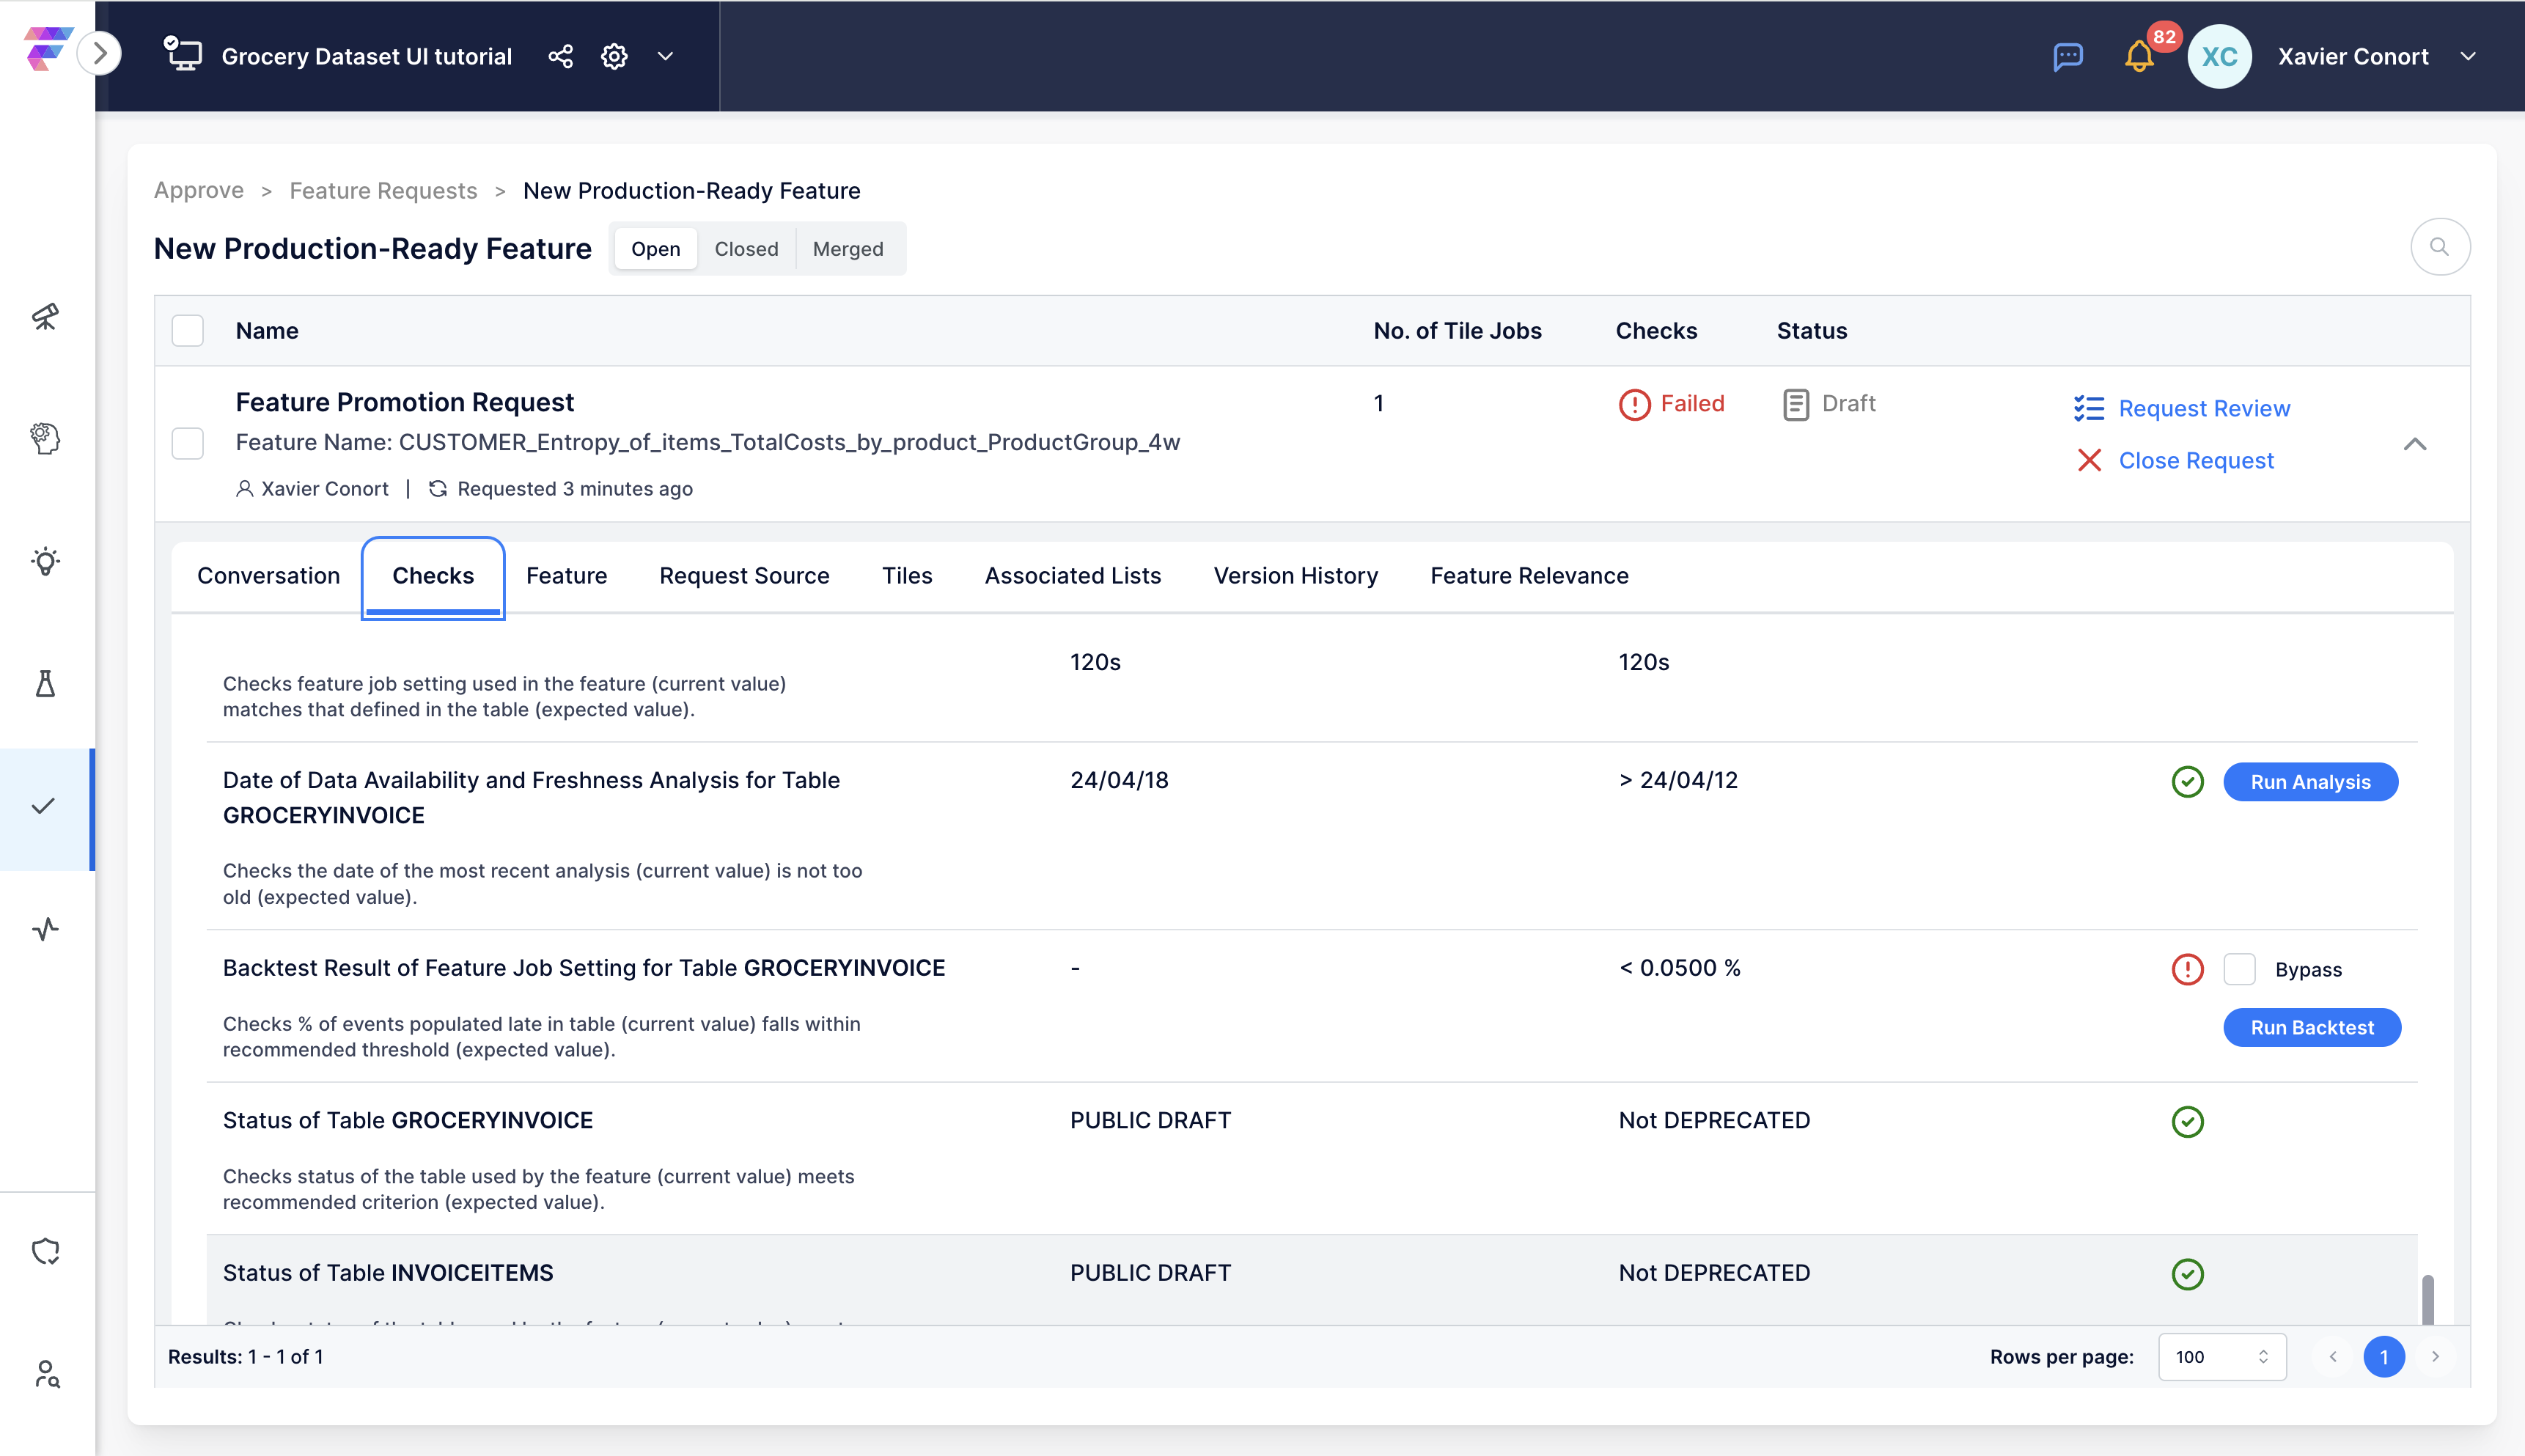The width and height of the screenshot is (2525, 1456).
Task: Switch to the Associated Lists tab
Action: coord(1072,576)
